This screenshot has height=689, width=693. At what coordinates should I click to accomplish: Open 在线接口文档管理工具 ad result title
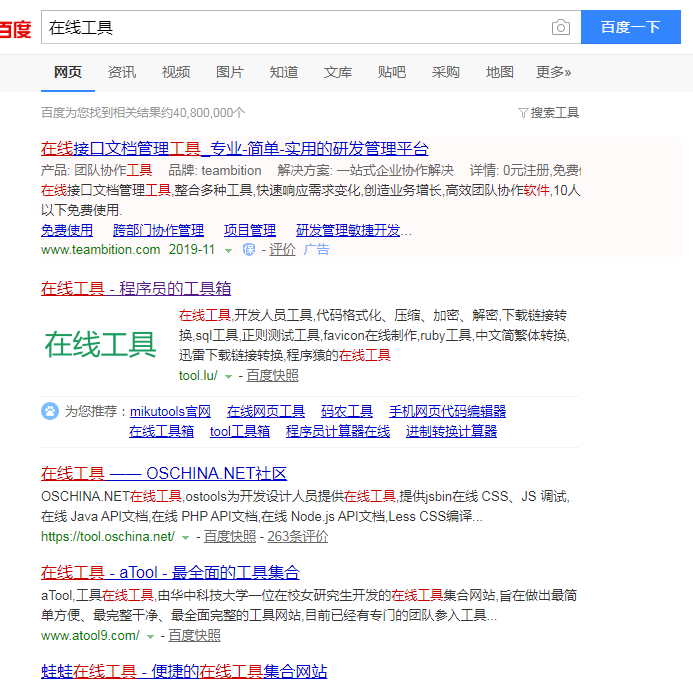(x=235, y=148)
